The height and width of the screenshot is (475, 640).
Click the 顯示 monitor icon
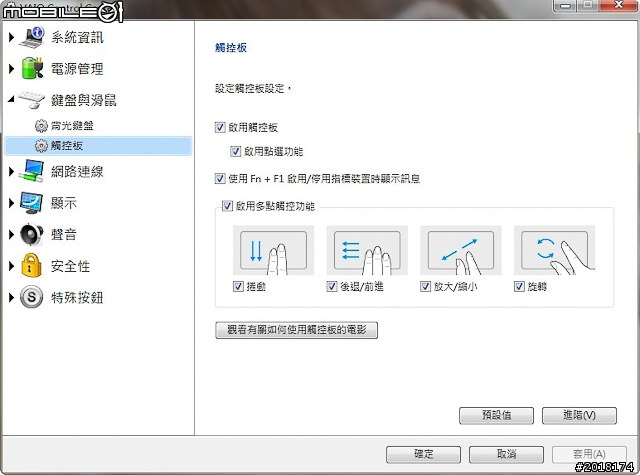pos(33,203)
